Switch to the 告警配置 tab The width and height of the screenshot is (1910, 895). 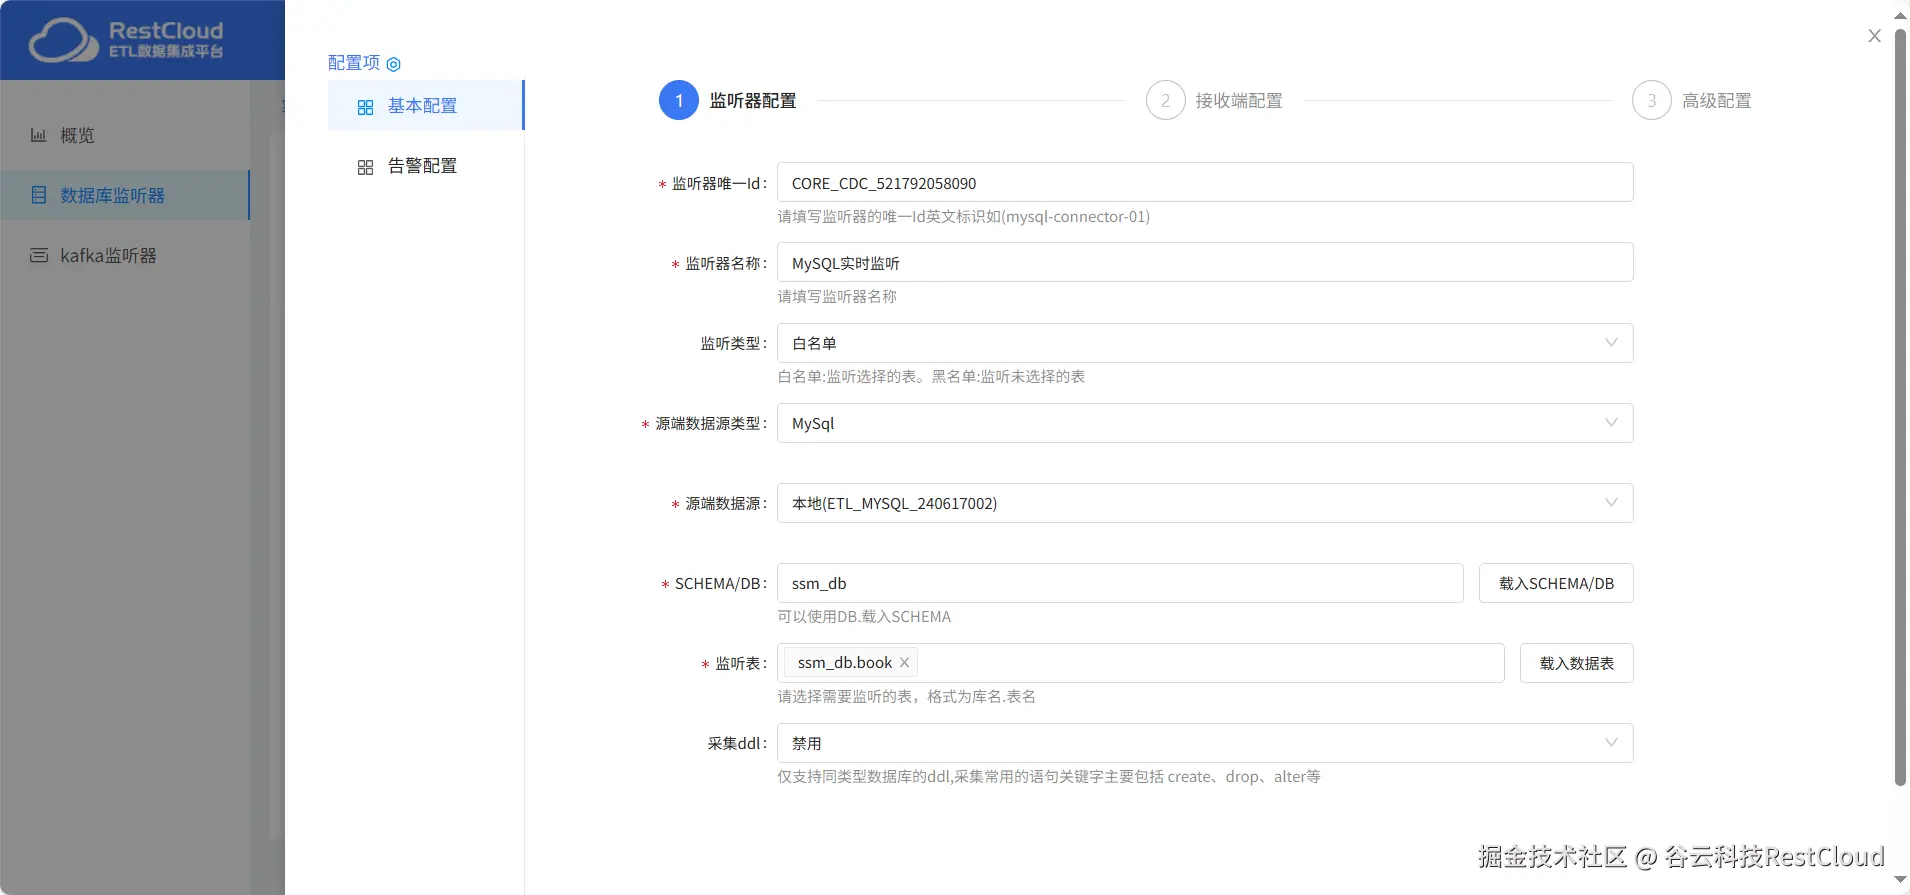tap(425, 165)
